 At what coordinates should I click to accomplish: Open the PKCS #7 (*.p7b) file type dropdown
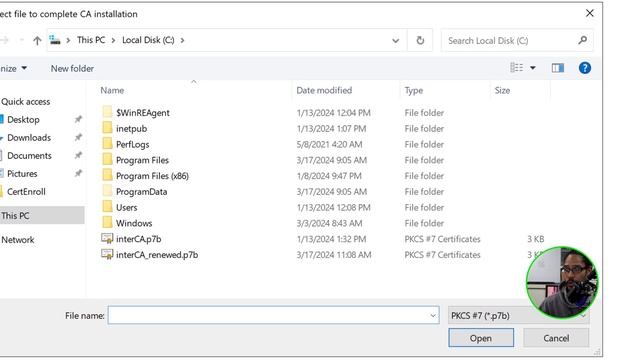tap(518, 316)
